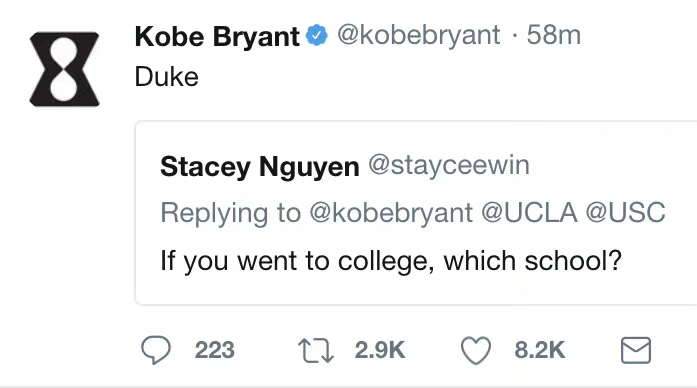Click the 8.2K likes count
This screenshot has height=388, width=697.
pyautogui.click(x=540, y=350)
